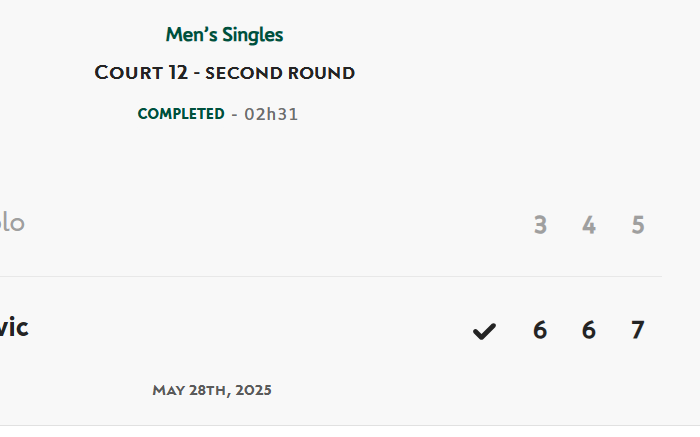Click the COMPLETED match status
The width and height of the screenshot is (700, 437).
coord(181,114)
